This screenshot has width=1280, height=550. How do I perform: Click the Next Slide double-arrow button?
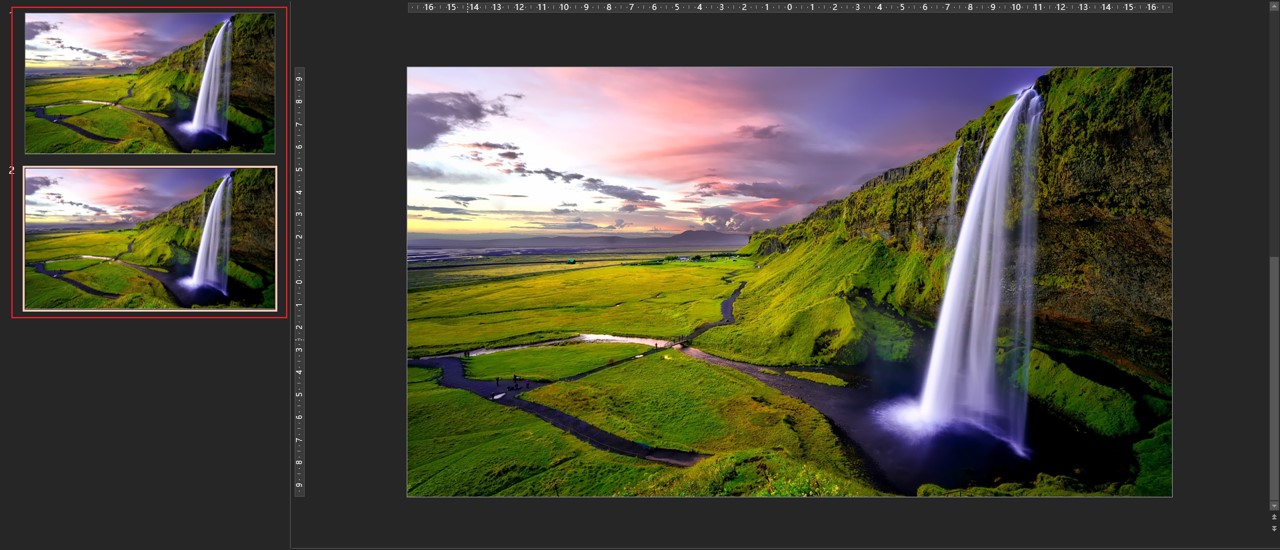pos(1273,528)
